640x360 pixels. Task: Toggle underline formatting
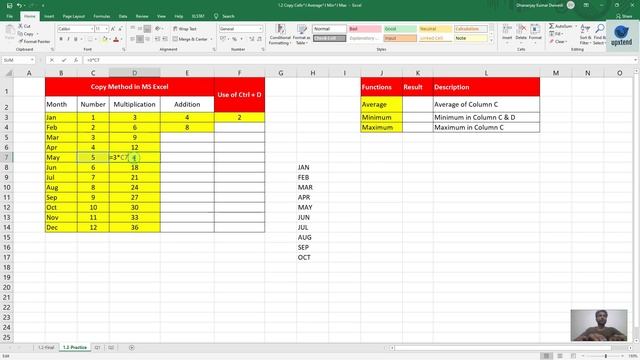click(76, 39)
